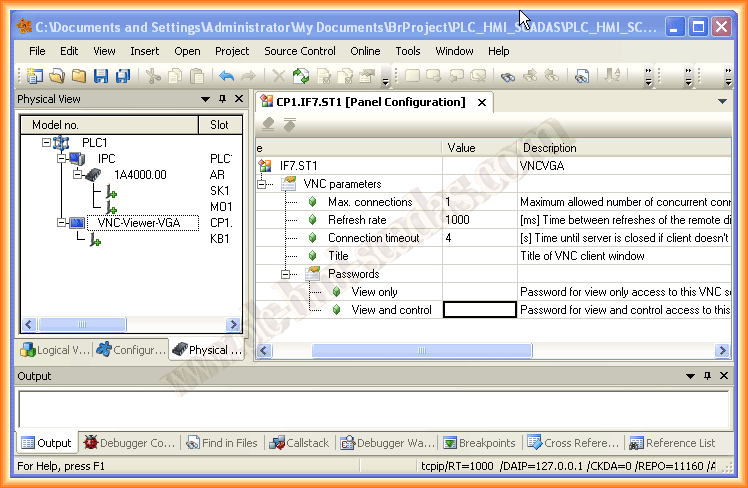
Task: Click the VNC-Viewer-VGA monitor icon
Action: click(x=76, y=223)
